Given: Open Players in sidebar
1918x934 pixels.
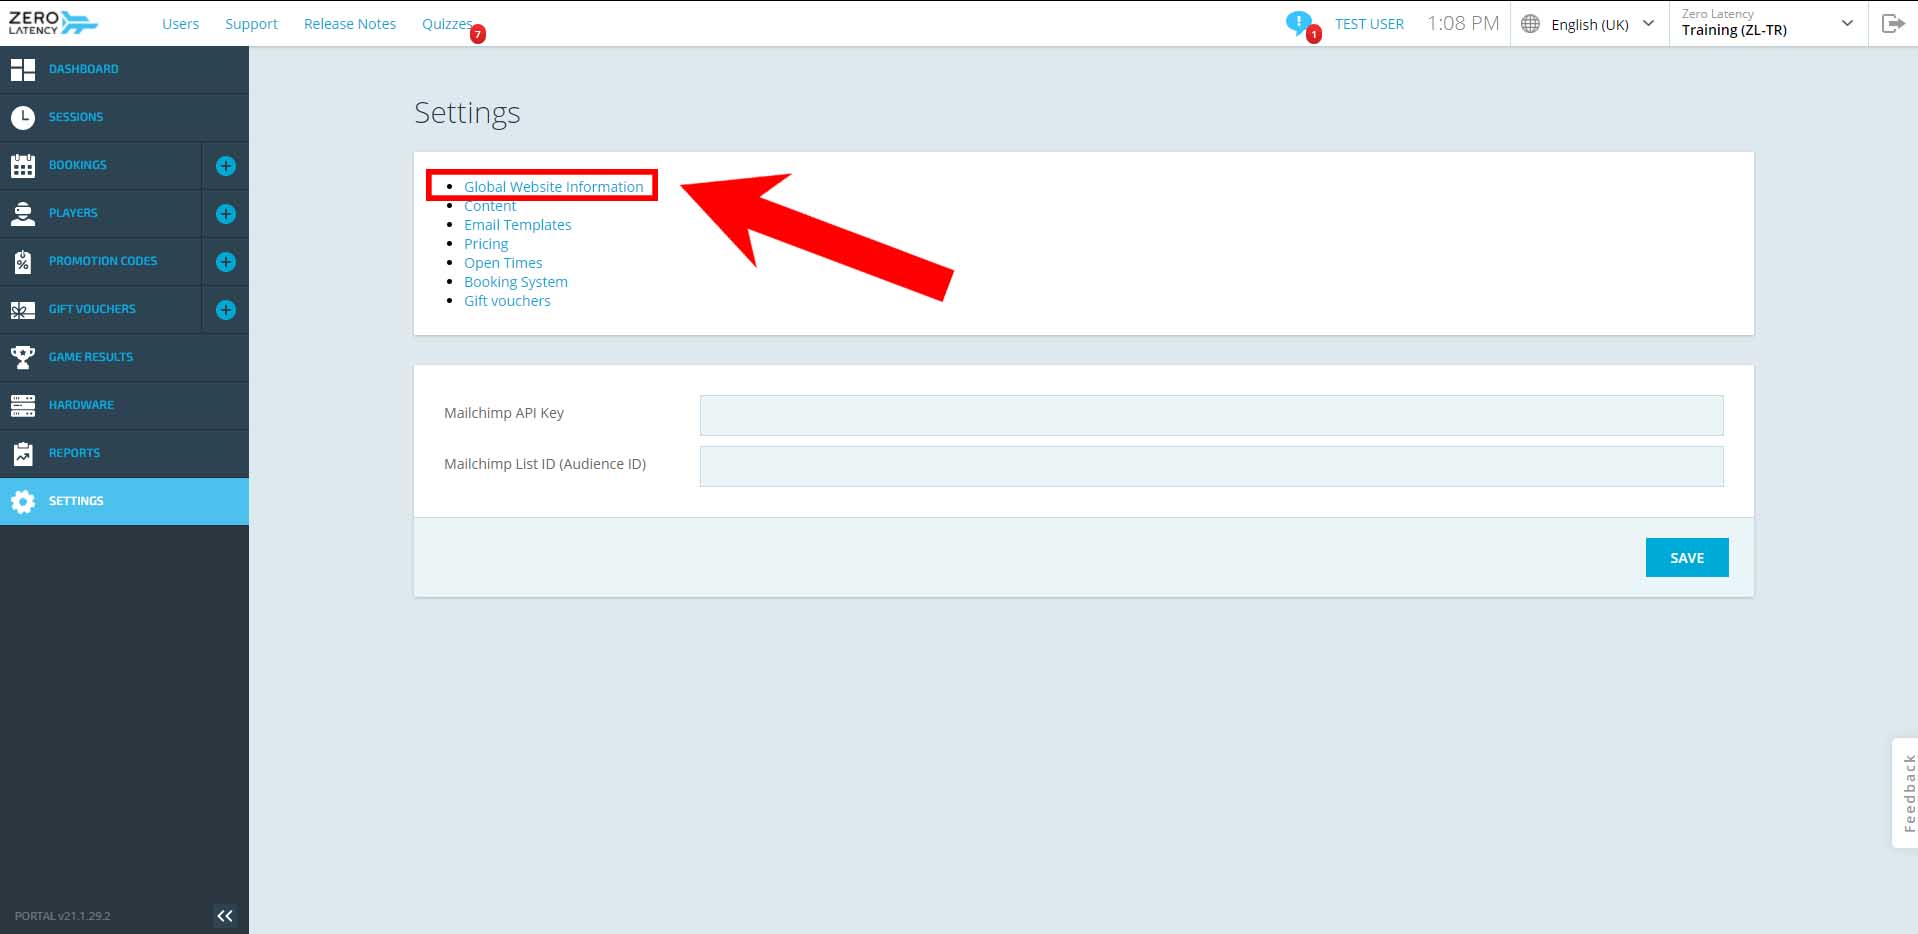Looking at the screenshot, I should point(73,213).
